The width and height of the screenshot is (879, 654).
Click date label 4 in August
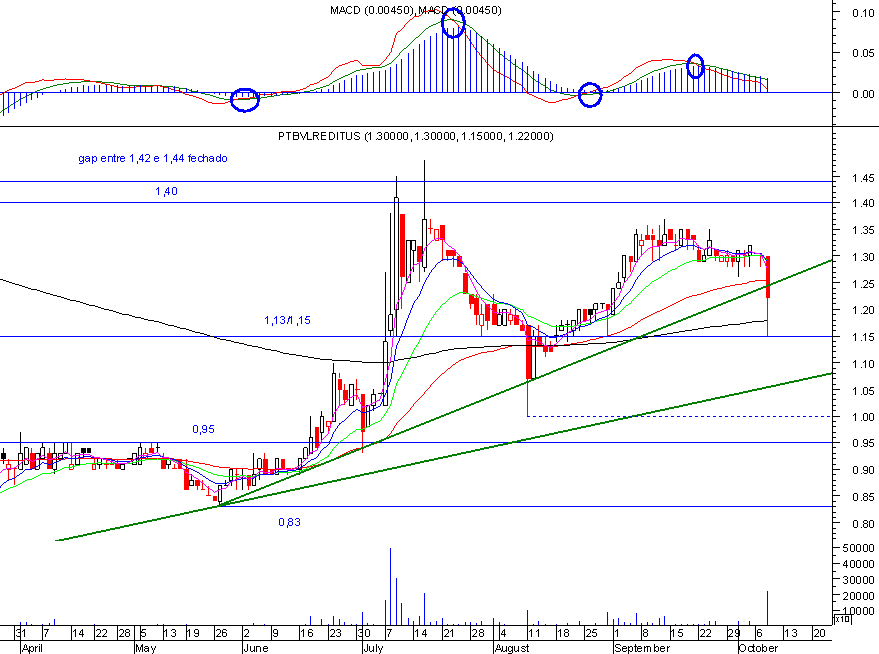[x=503, y=633]
